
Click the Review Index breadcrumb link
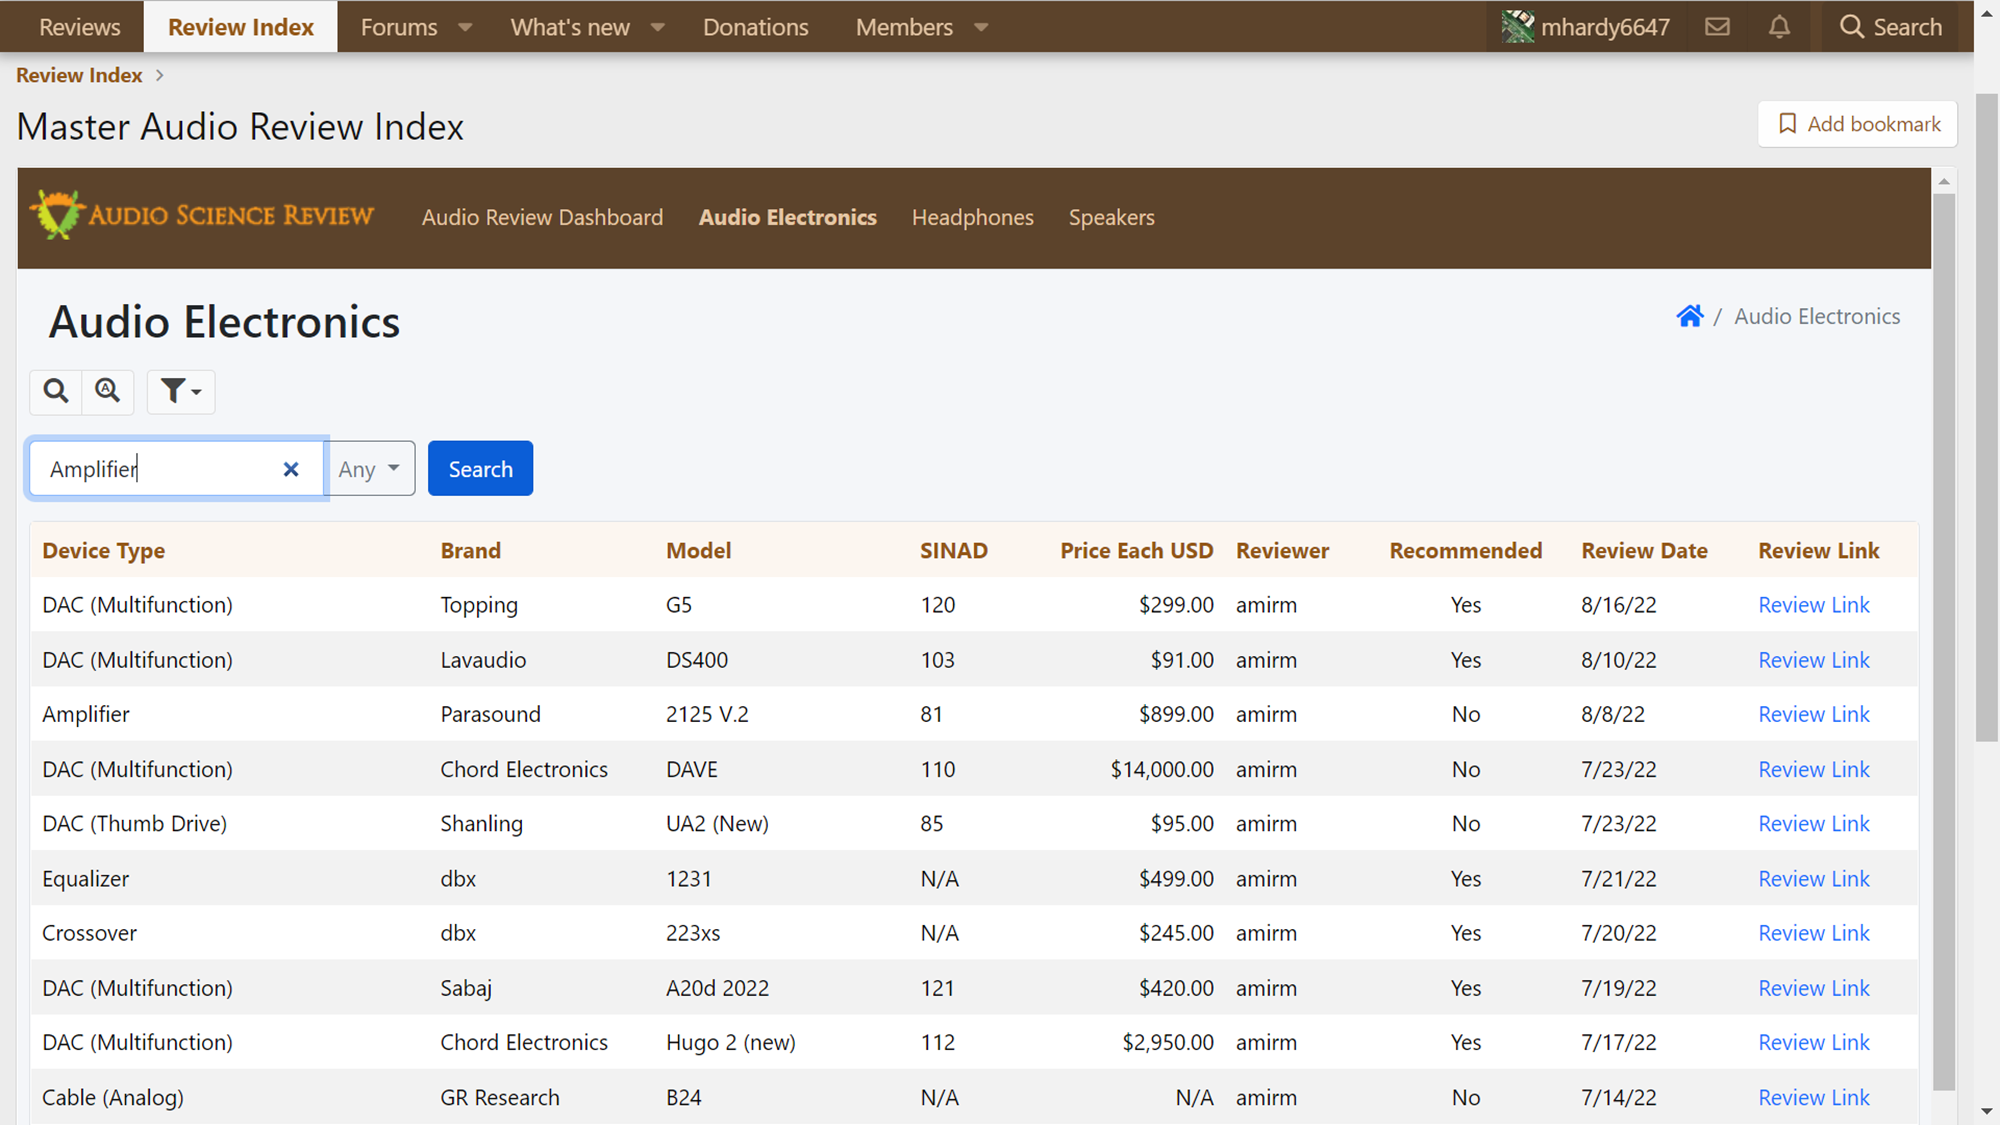(79, 75)
